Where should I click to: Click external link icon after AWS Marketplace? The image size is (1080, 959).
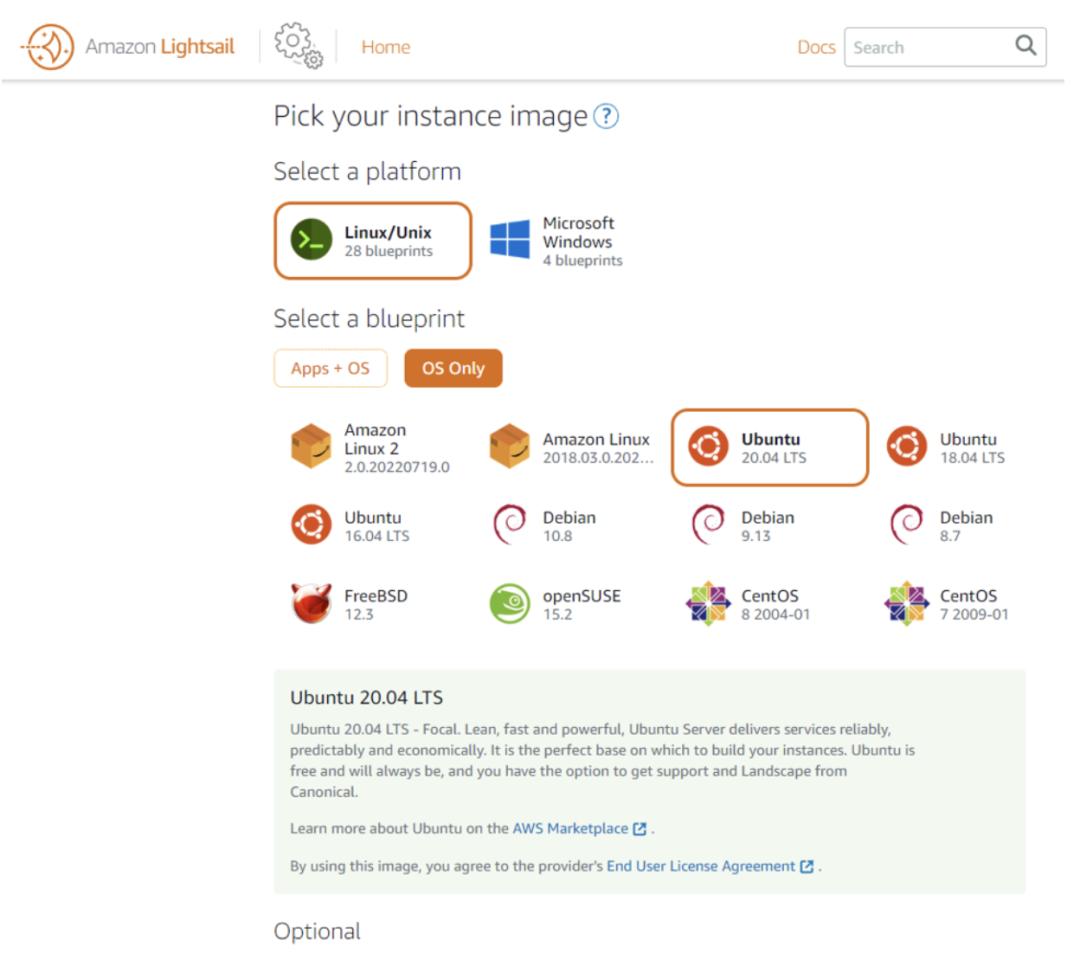pos(639,829)
